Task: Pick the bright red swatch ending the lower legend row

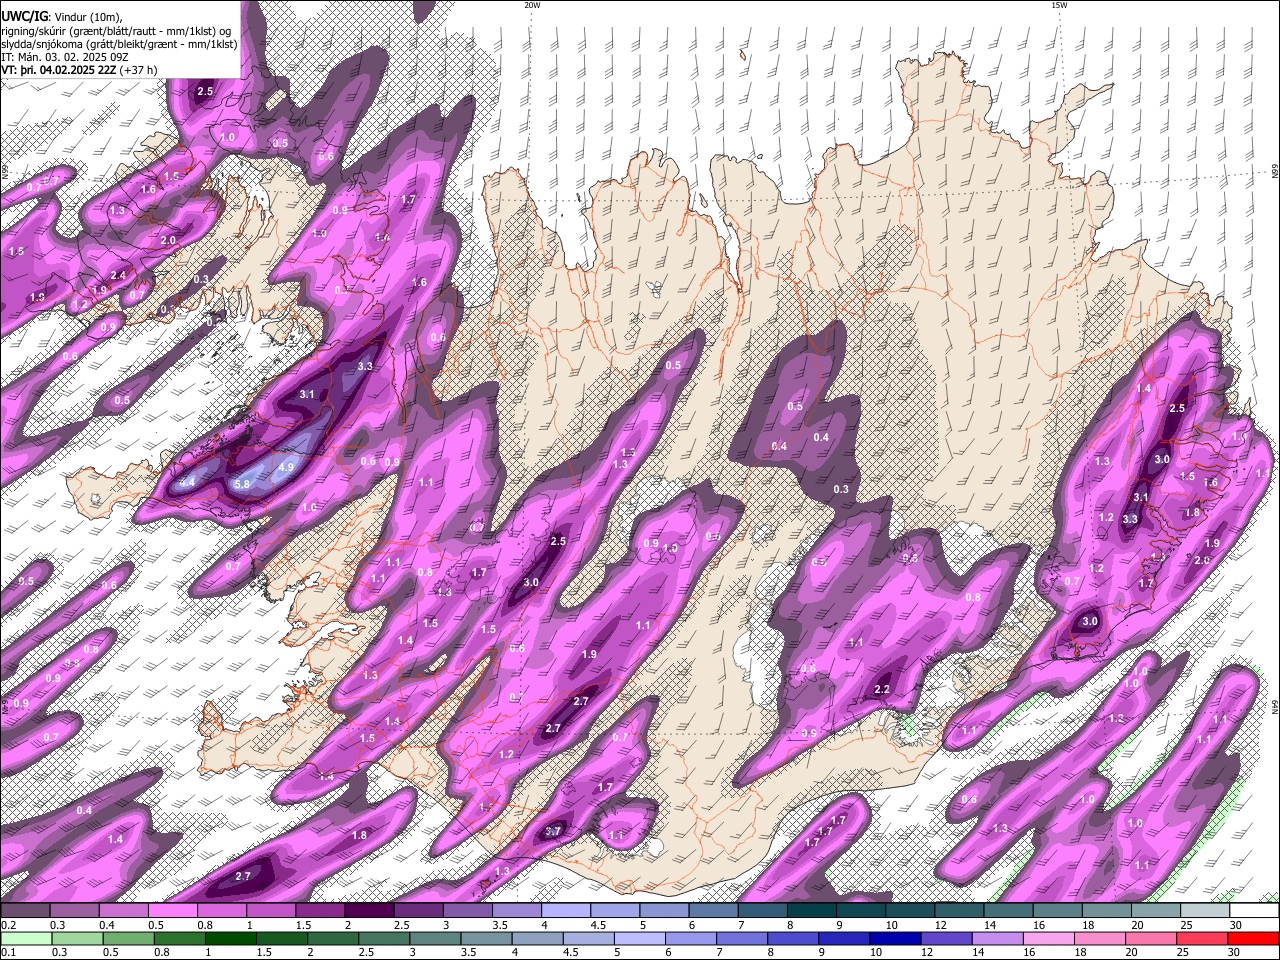Action: (1254, 939)
